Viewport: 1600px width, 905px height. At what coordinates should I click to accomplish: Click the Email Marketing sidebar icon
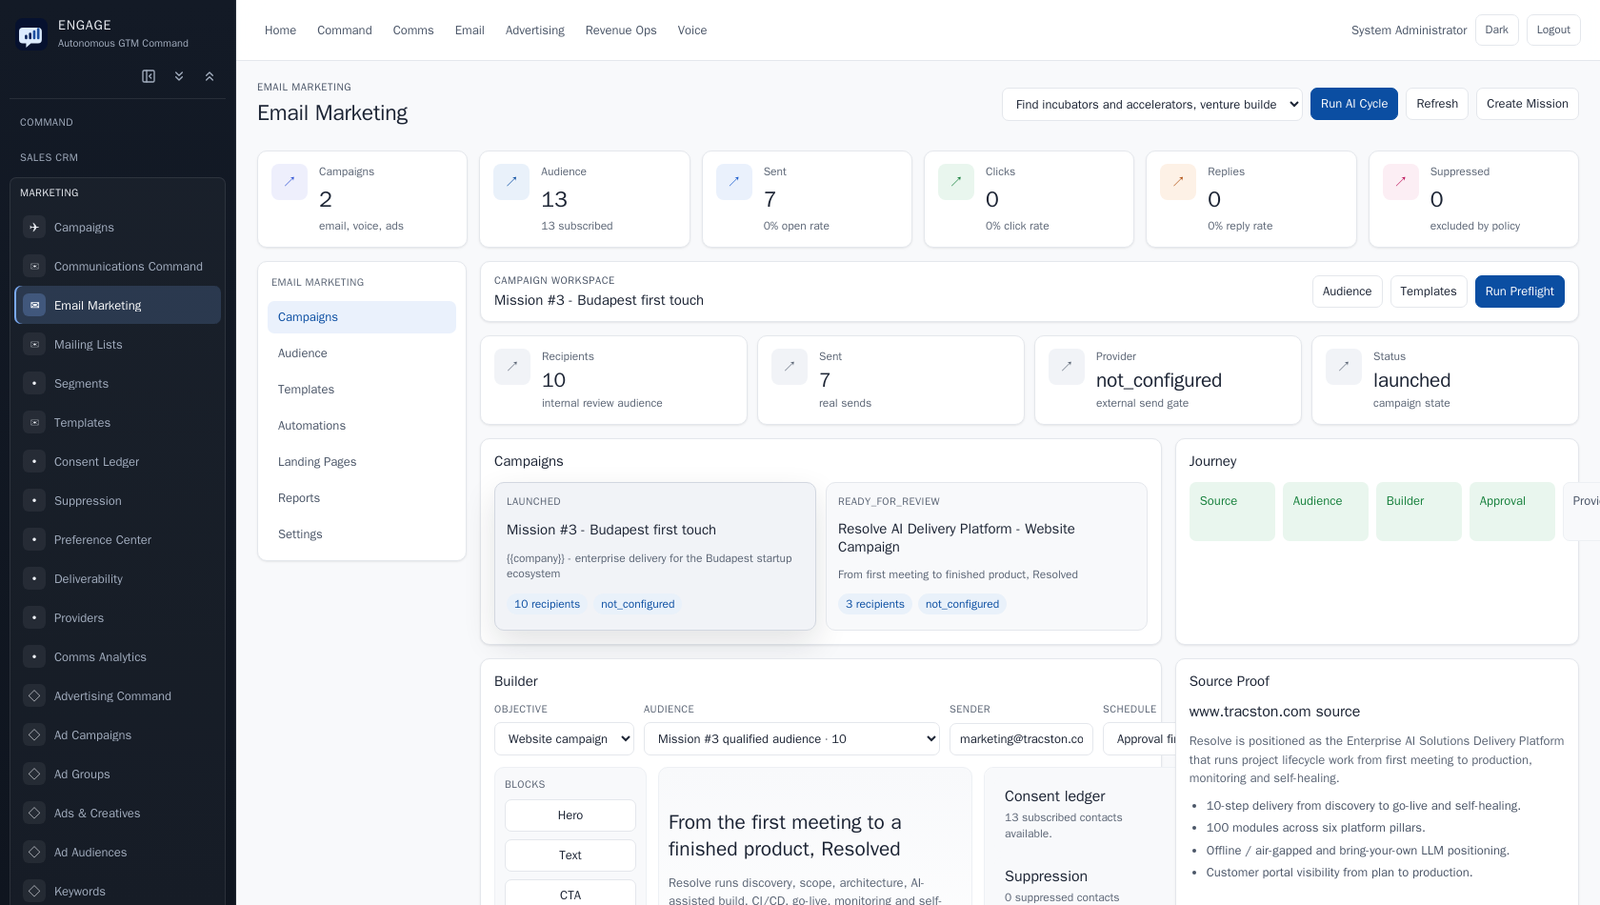(x=34, y=305)
